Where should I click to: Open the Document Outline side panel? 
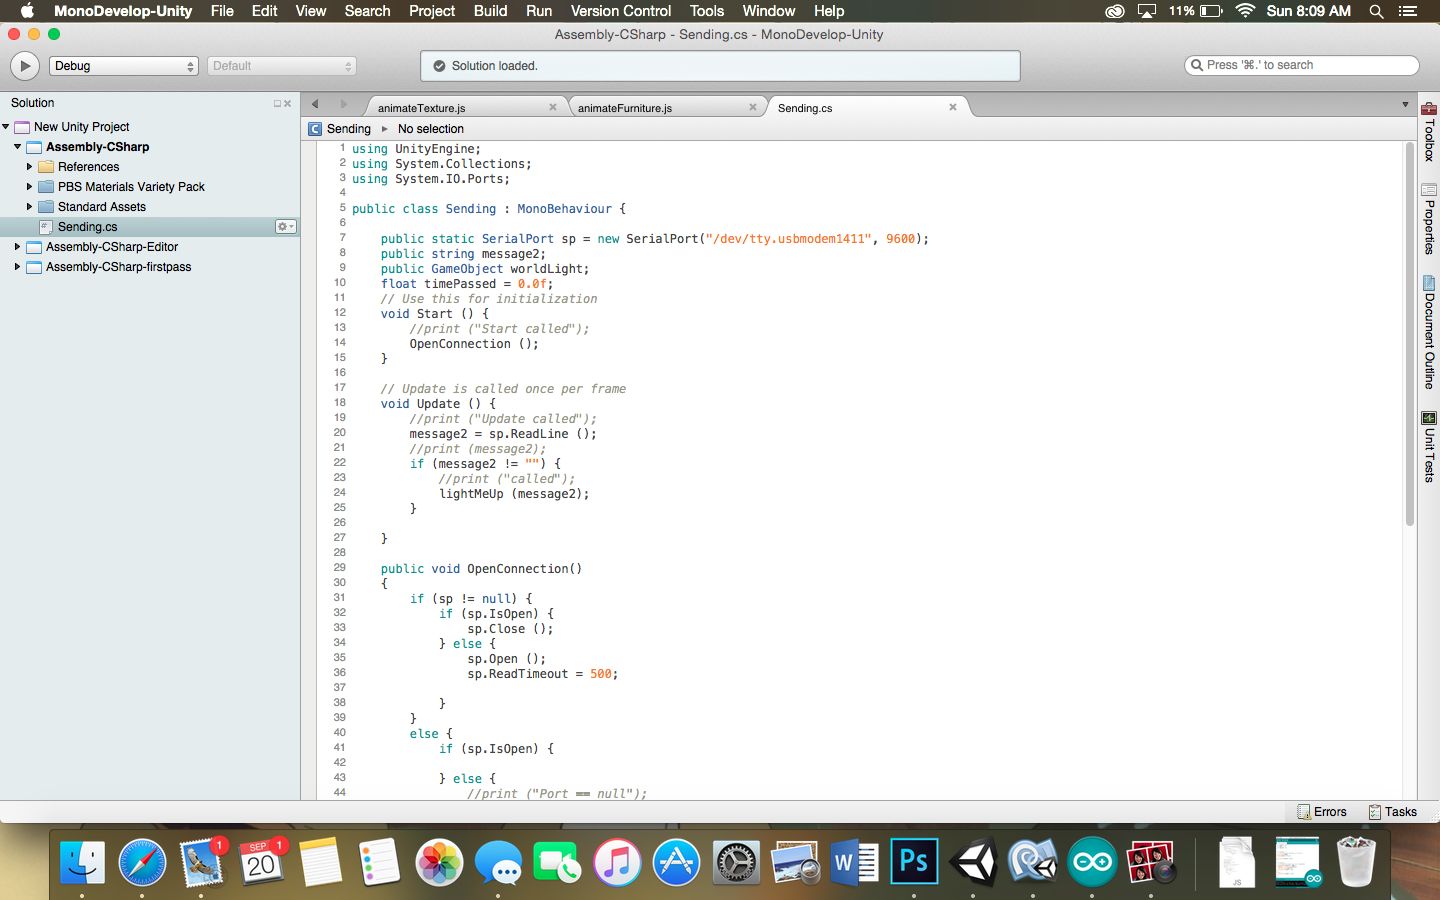pyautogui.click(x=1429, y=332)
